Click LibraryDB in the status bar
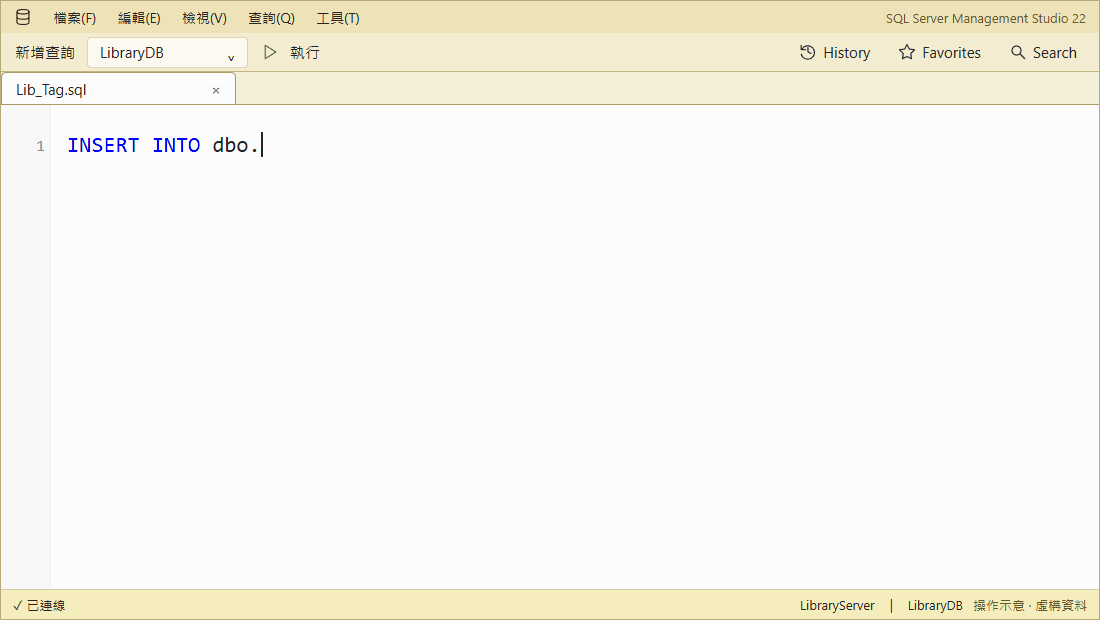Screen dimensions: 1100x620 pos(934,606)
